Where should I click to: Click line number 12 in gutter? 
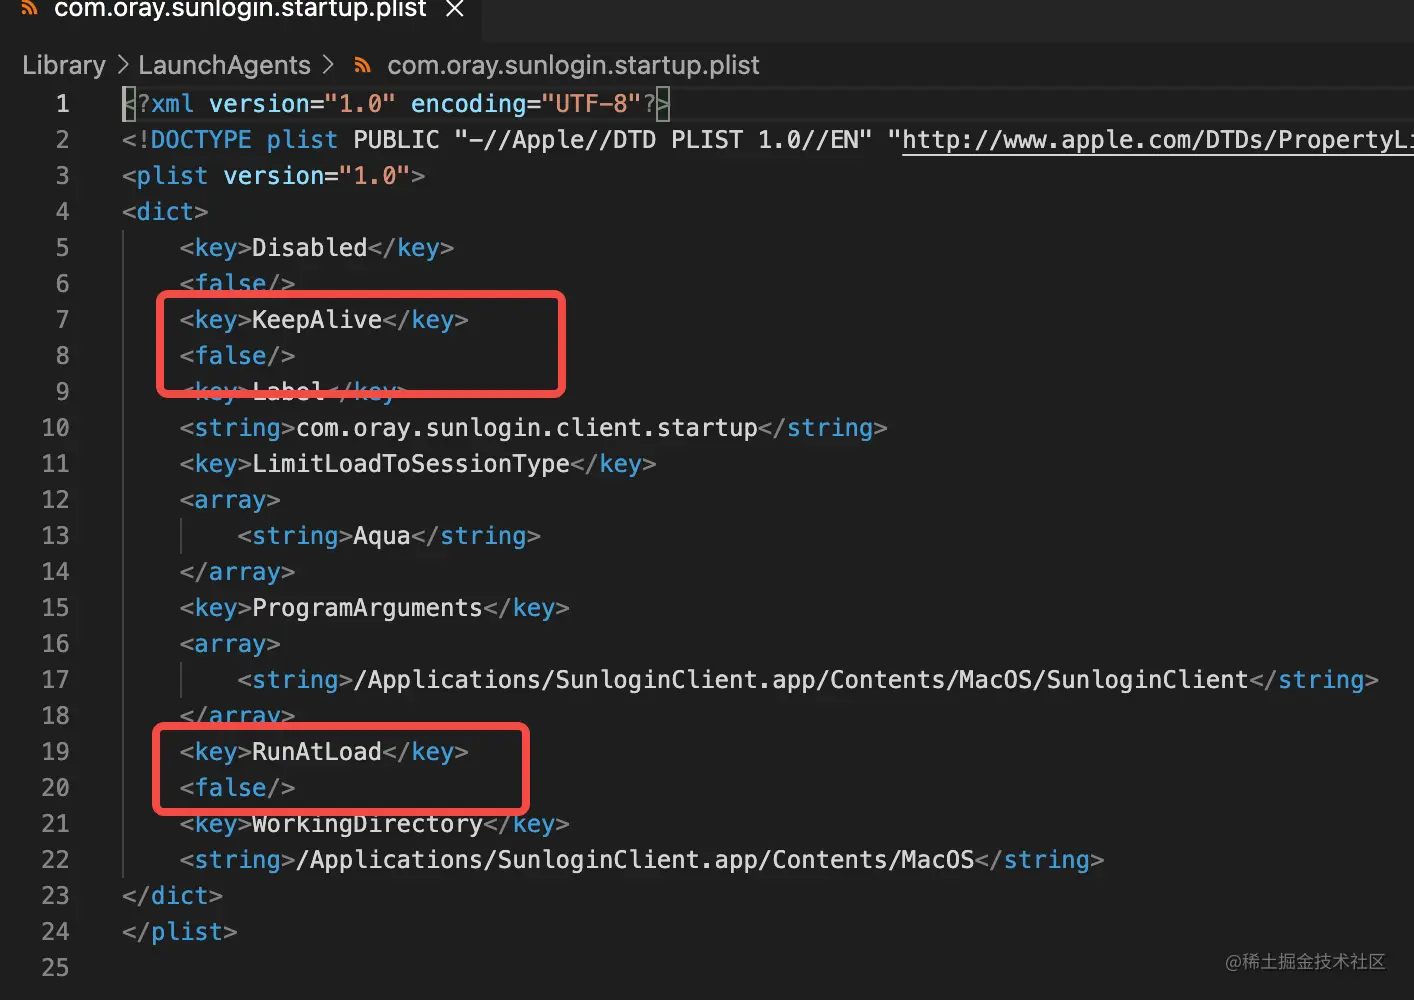tap(55, 500)
